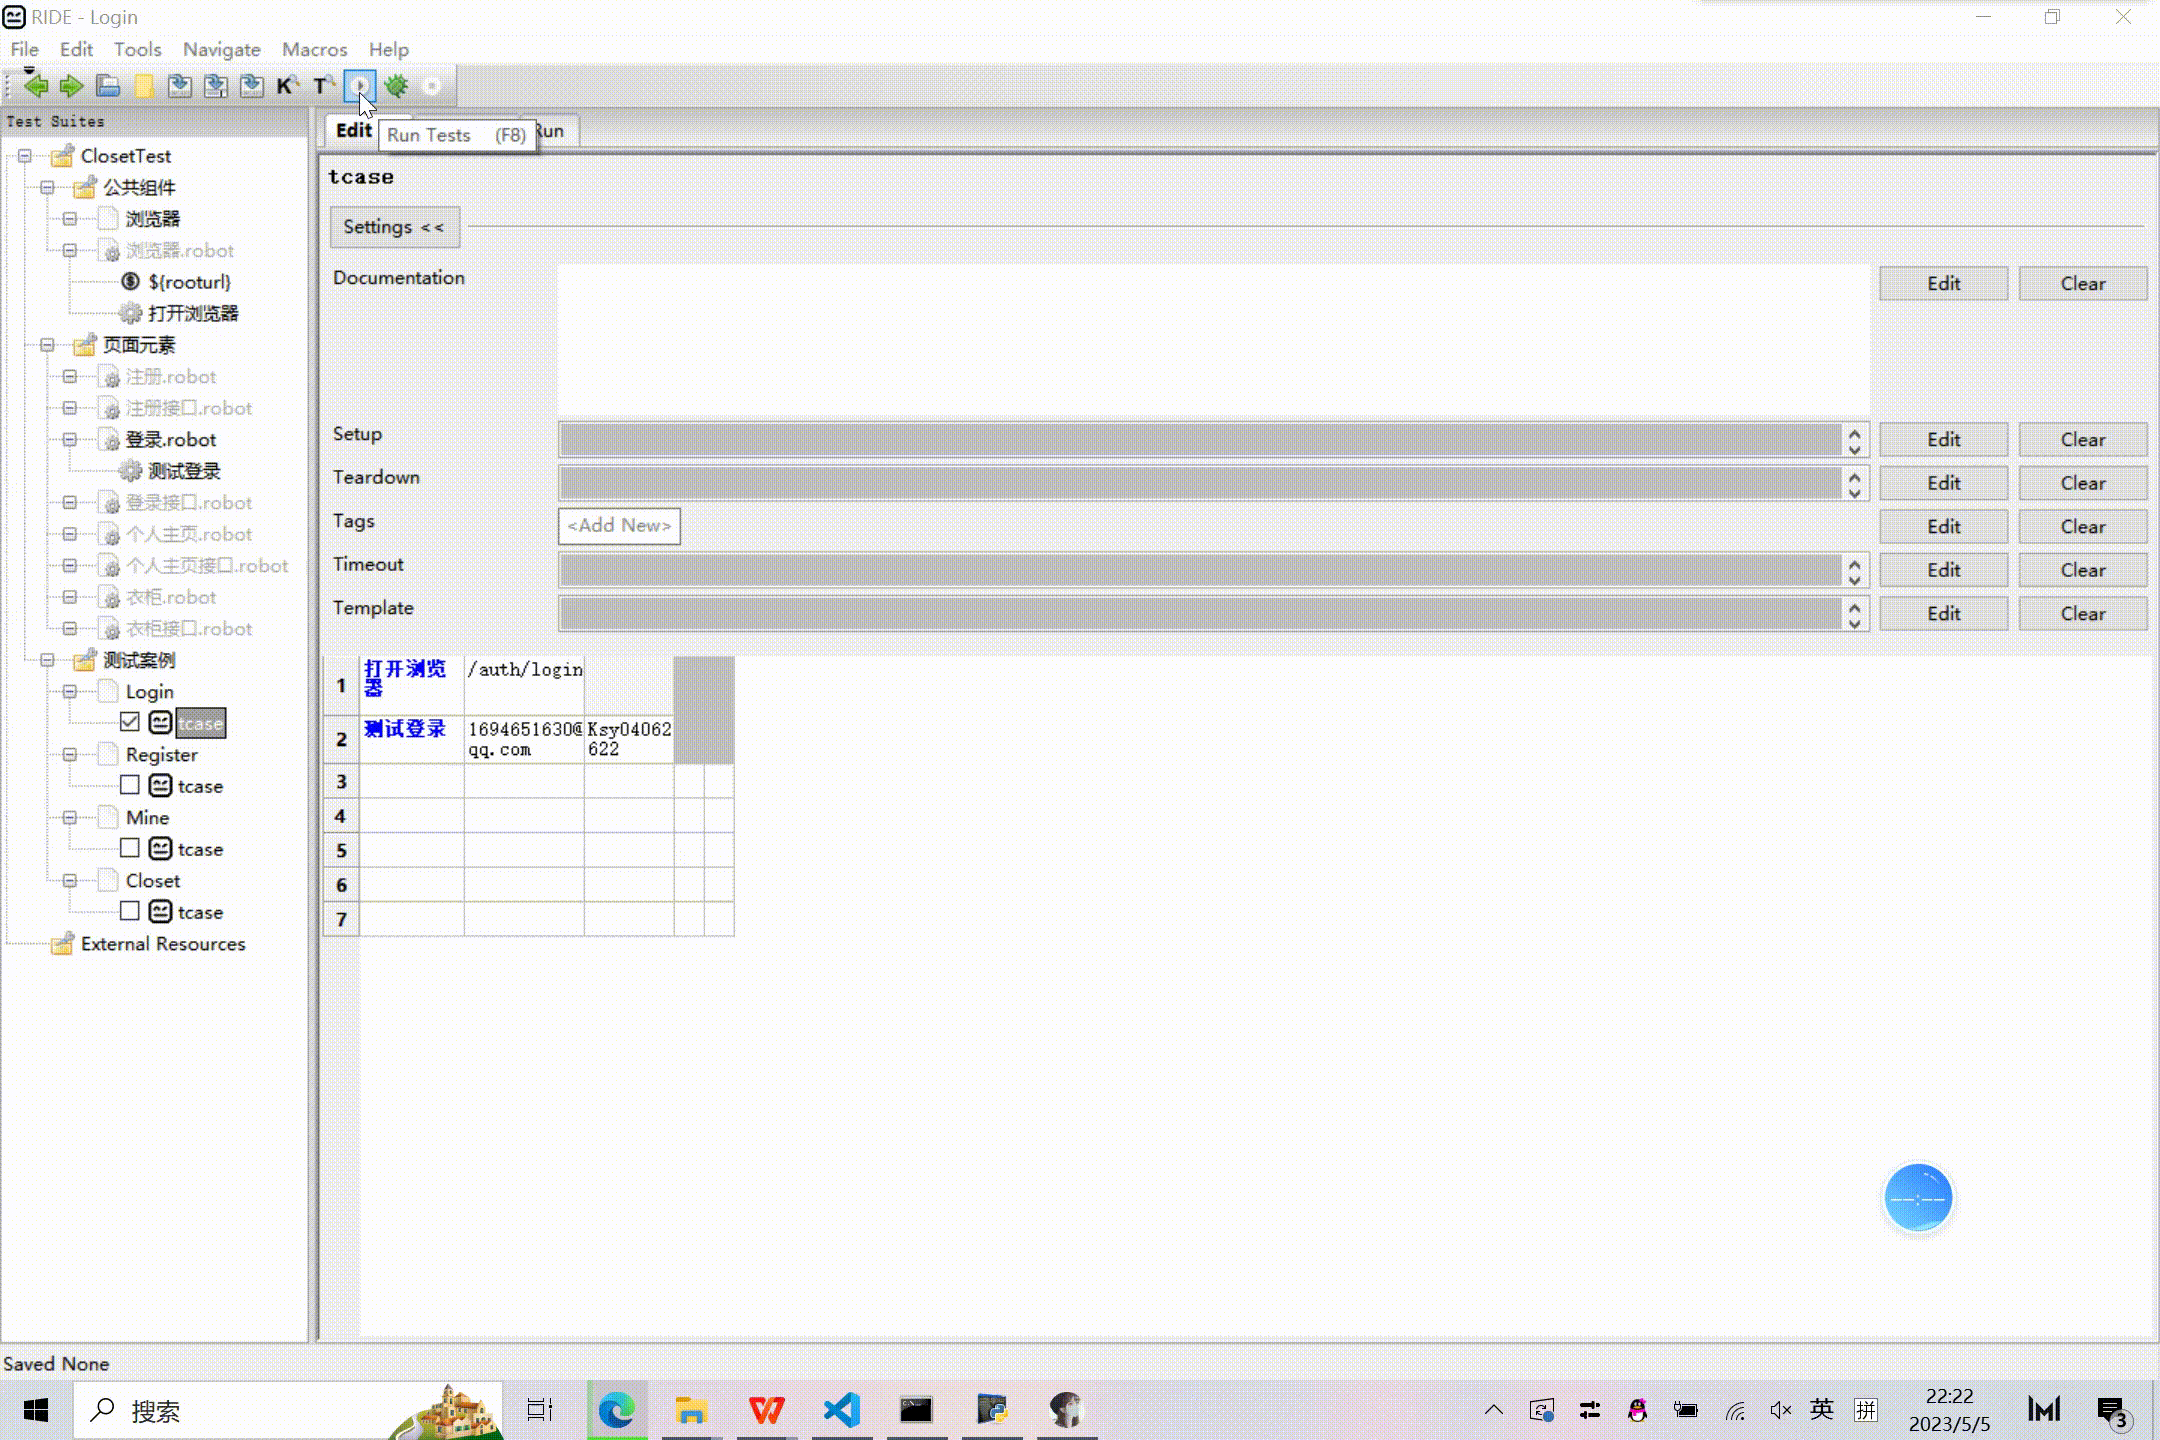This screenshot has width=2160, height=1440.
Task: Click the Timeout field spinner arrows
Action: pyautogui.click(x=1854, y=570)
